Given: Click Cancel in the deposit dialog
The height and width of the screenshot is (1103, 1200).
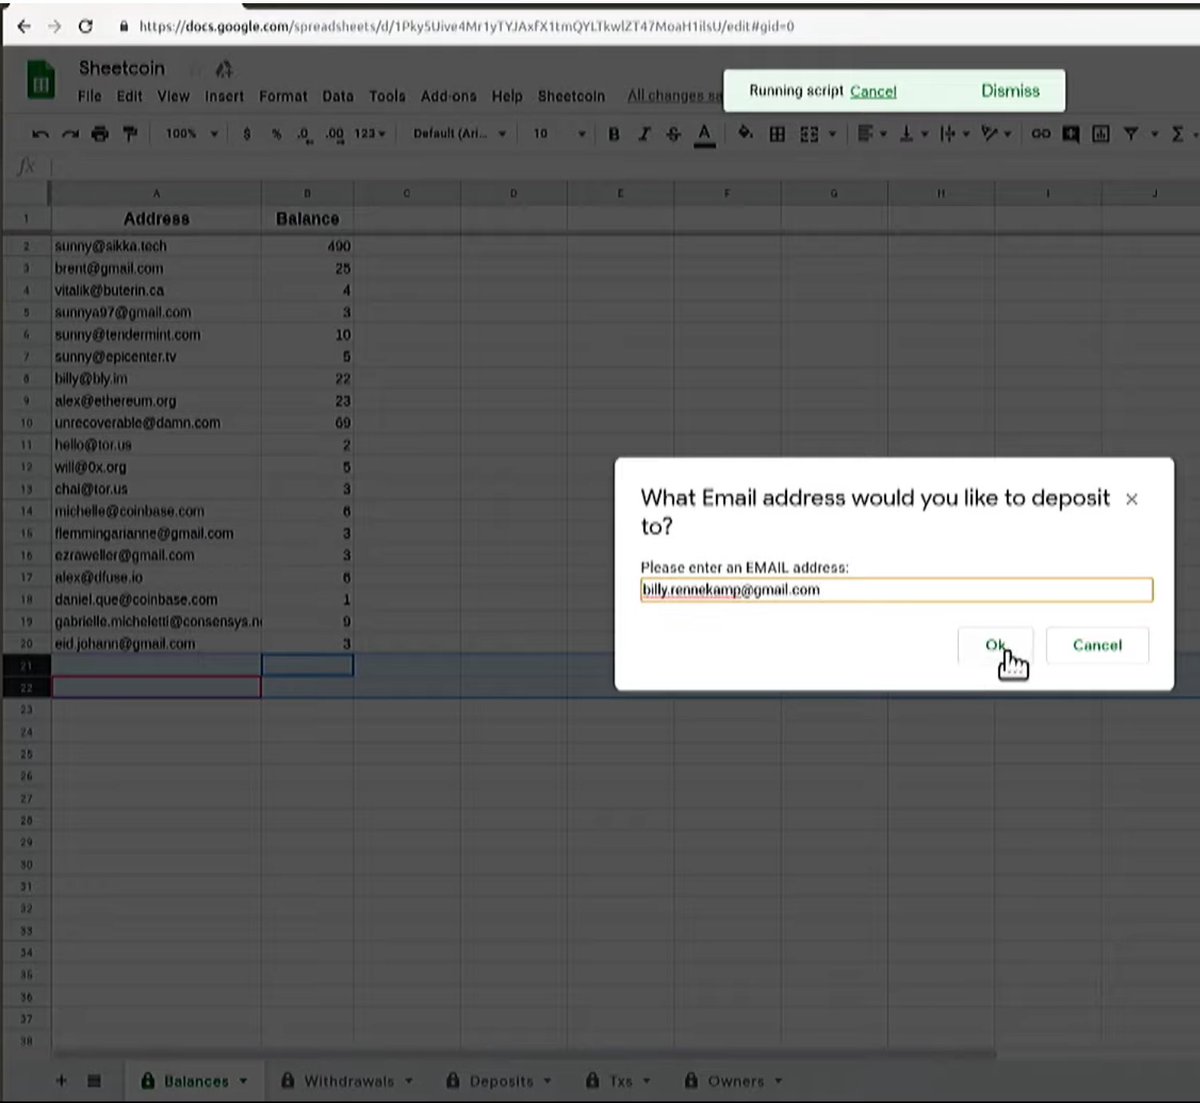Looking at the screenshot, I should 1097,645.
